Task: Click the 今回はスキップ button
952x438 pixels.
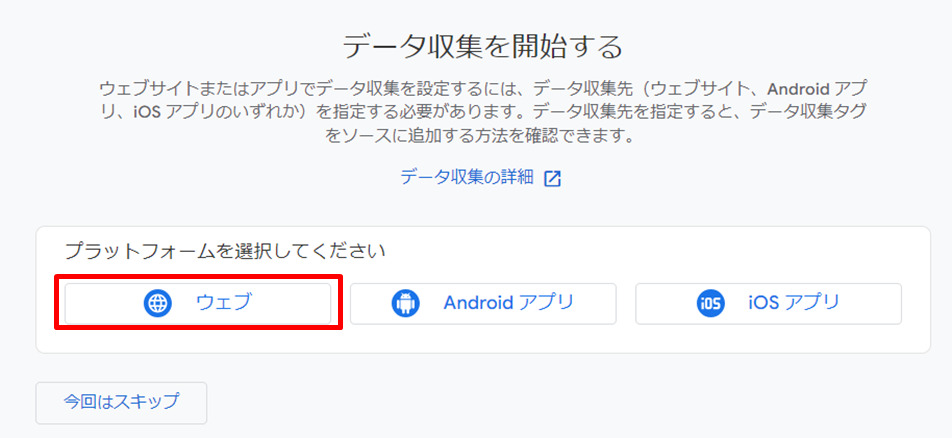Action: tap(121, 403)
